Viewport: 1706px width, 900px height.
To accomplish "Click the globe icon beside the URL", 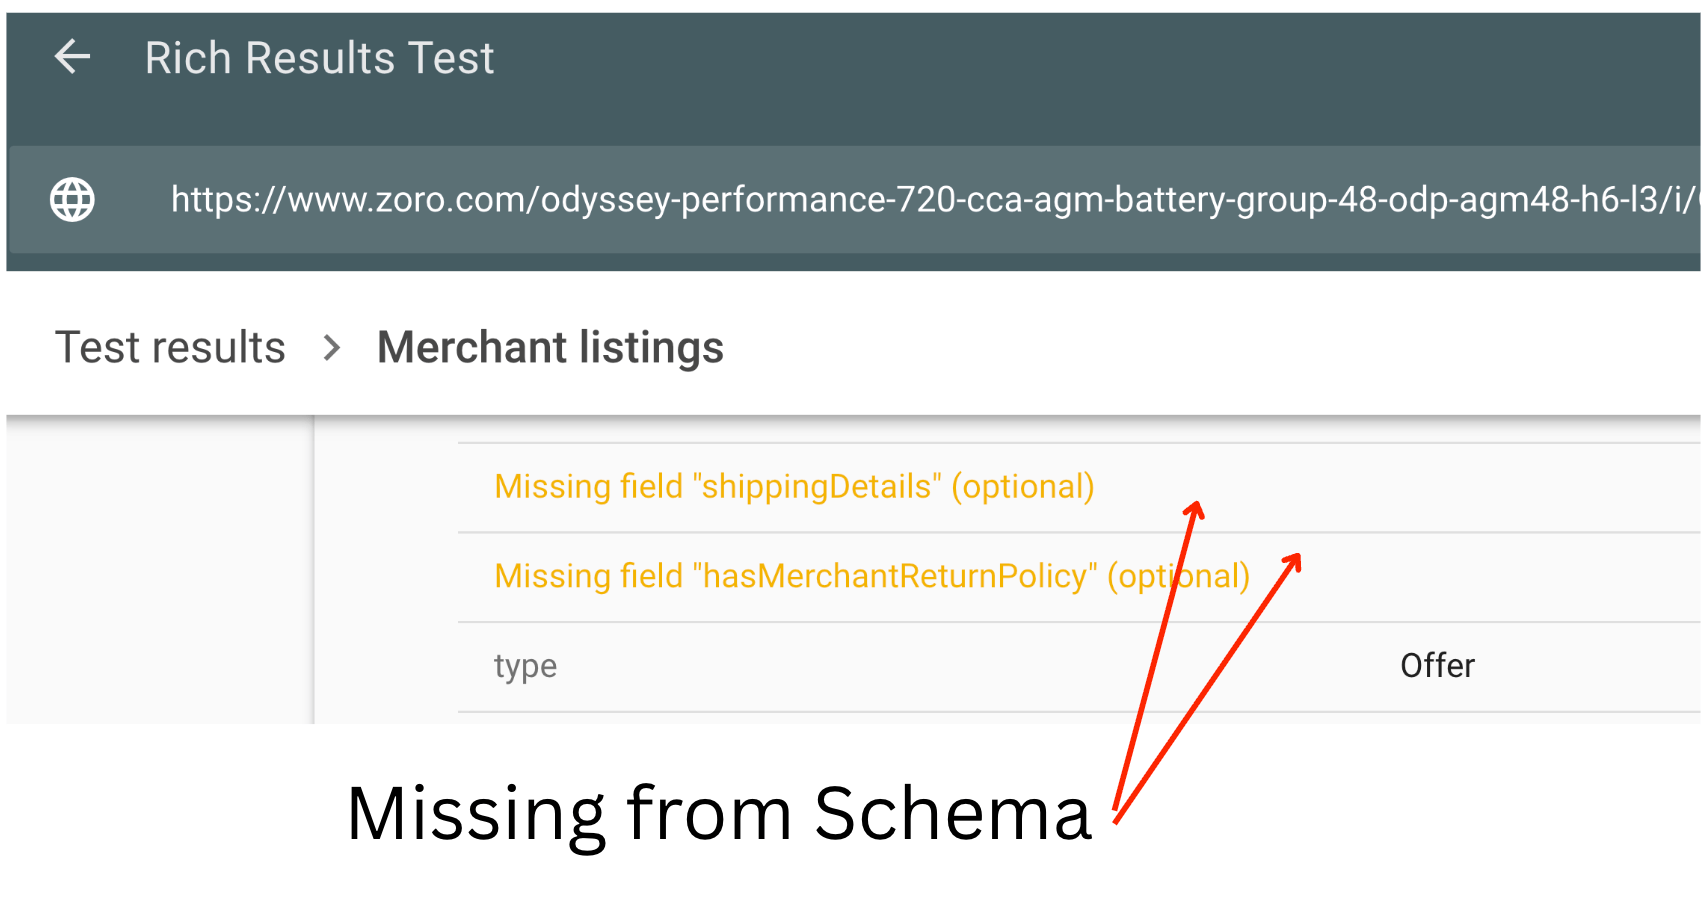I will point(73,199).
